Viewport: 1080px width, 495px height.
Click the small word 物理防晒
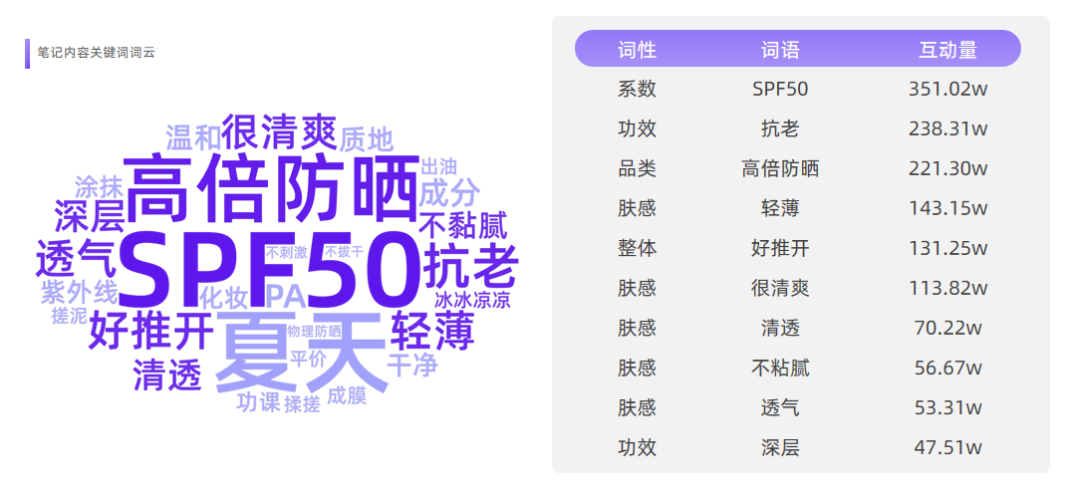314,331
